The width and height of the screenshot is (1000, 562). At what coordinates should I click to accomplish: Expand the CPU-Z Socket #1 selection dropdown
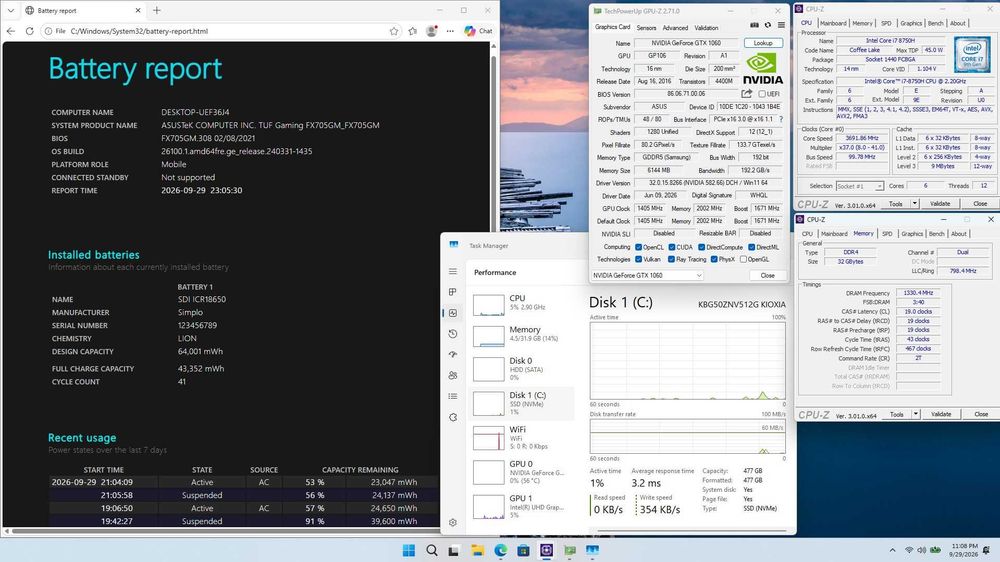click(x=860, y=186)
